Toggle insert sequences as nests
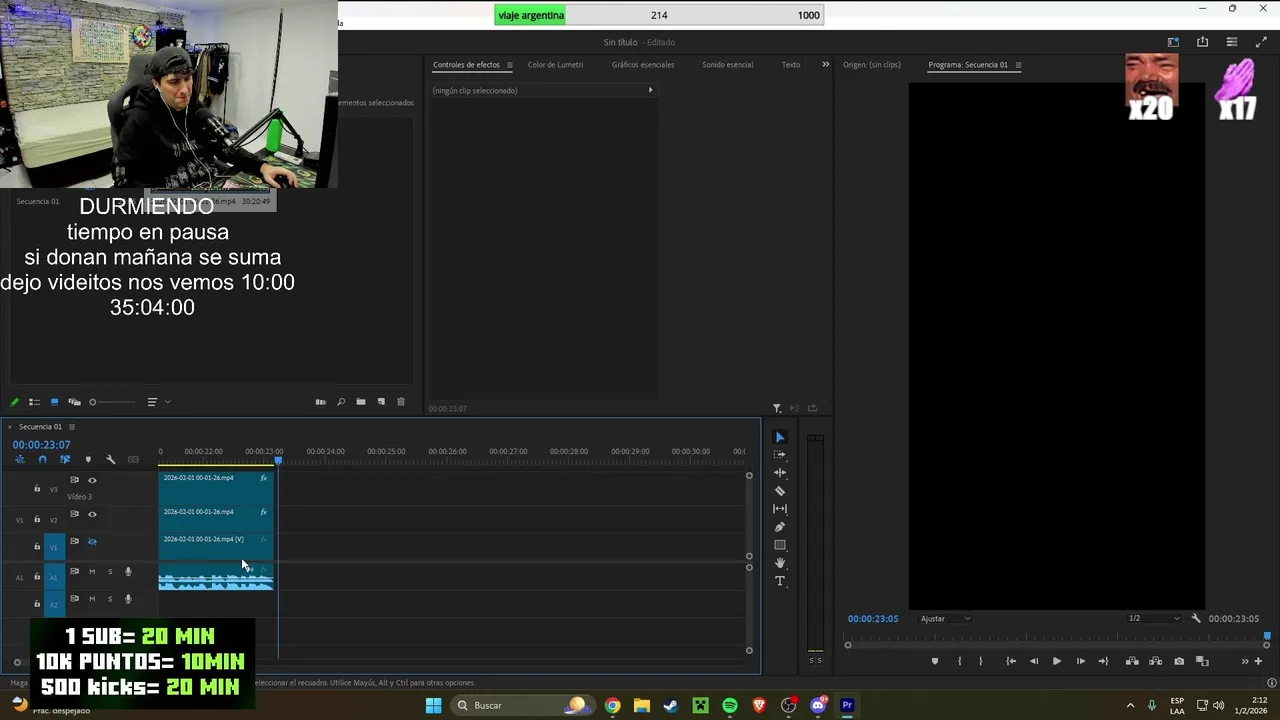Viewport: 1280px width, 720px height. click(x=20, y=459)
